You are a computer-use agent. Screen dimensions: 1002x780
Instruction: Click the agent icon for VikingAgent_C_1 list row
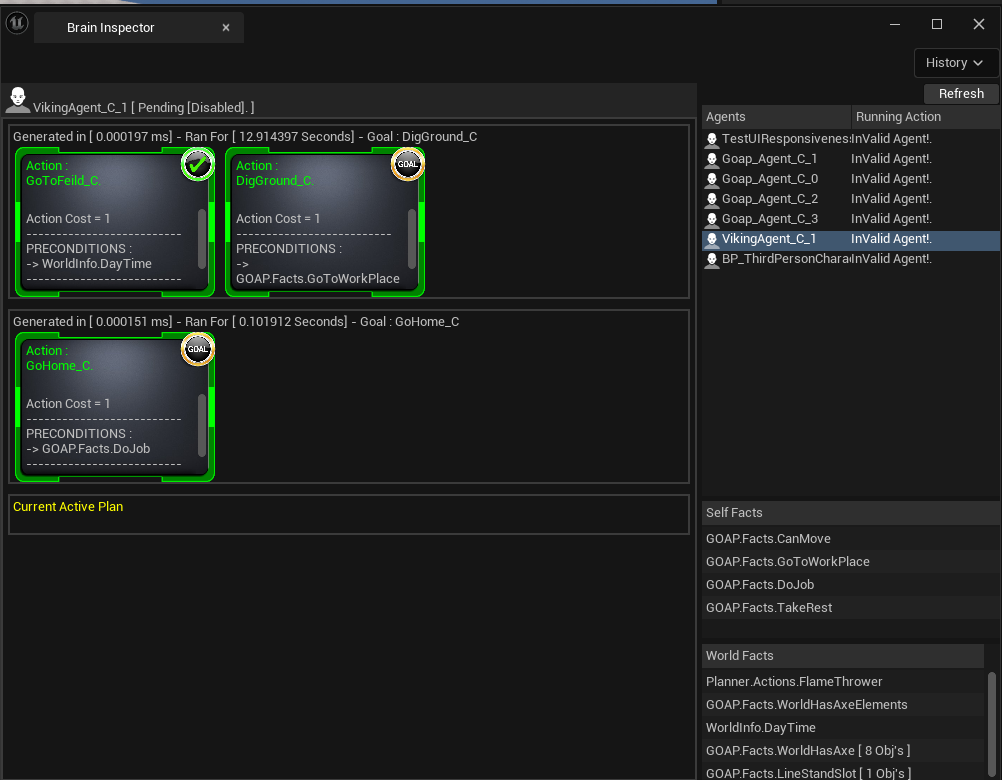pos(712,239)
